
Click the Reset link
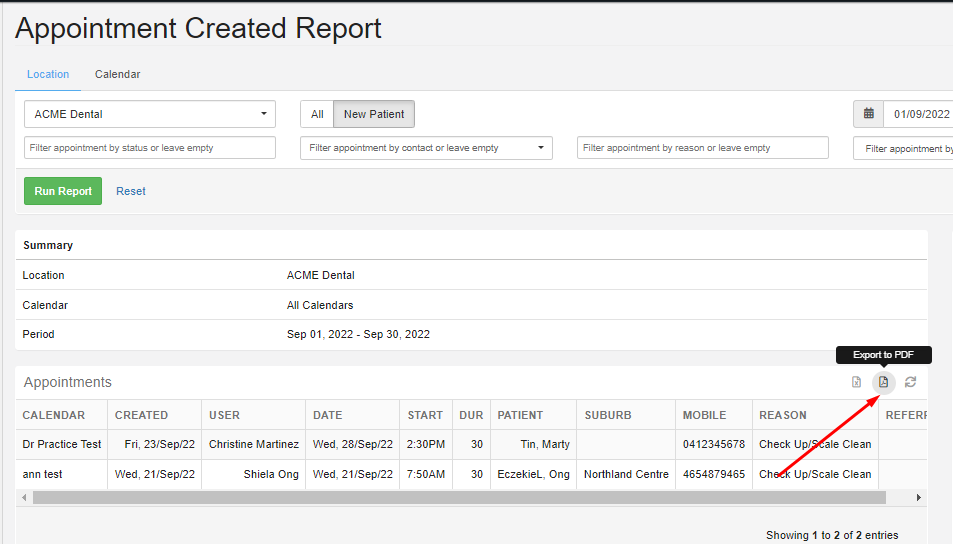pyautogui.click(x=131, y=191)
